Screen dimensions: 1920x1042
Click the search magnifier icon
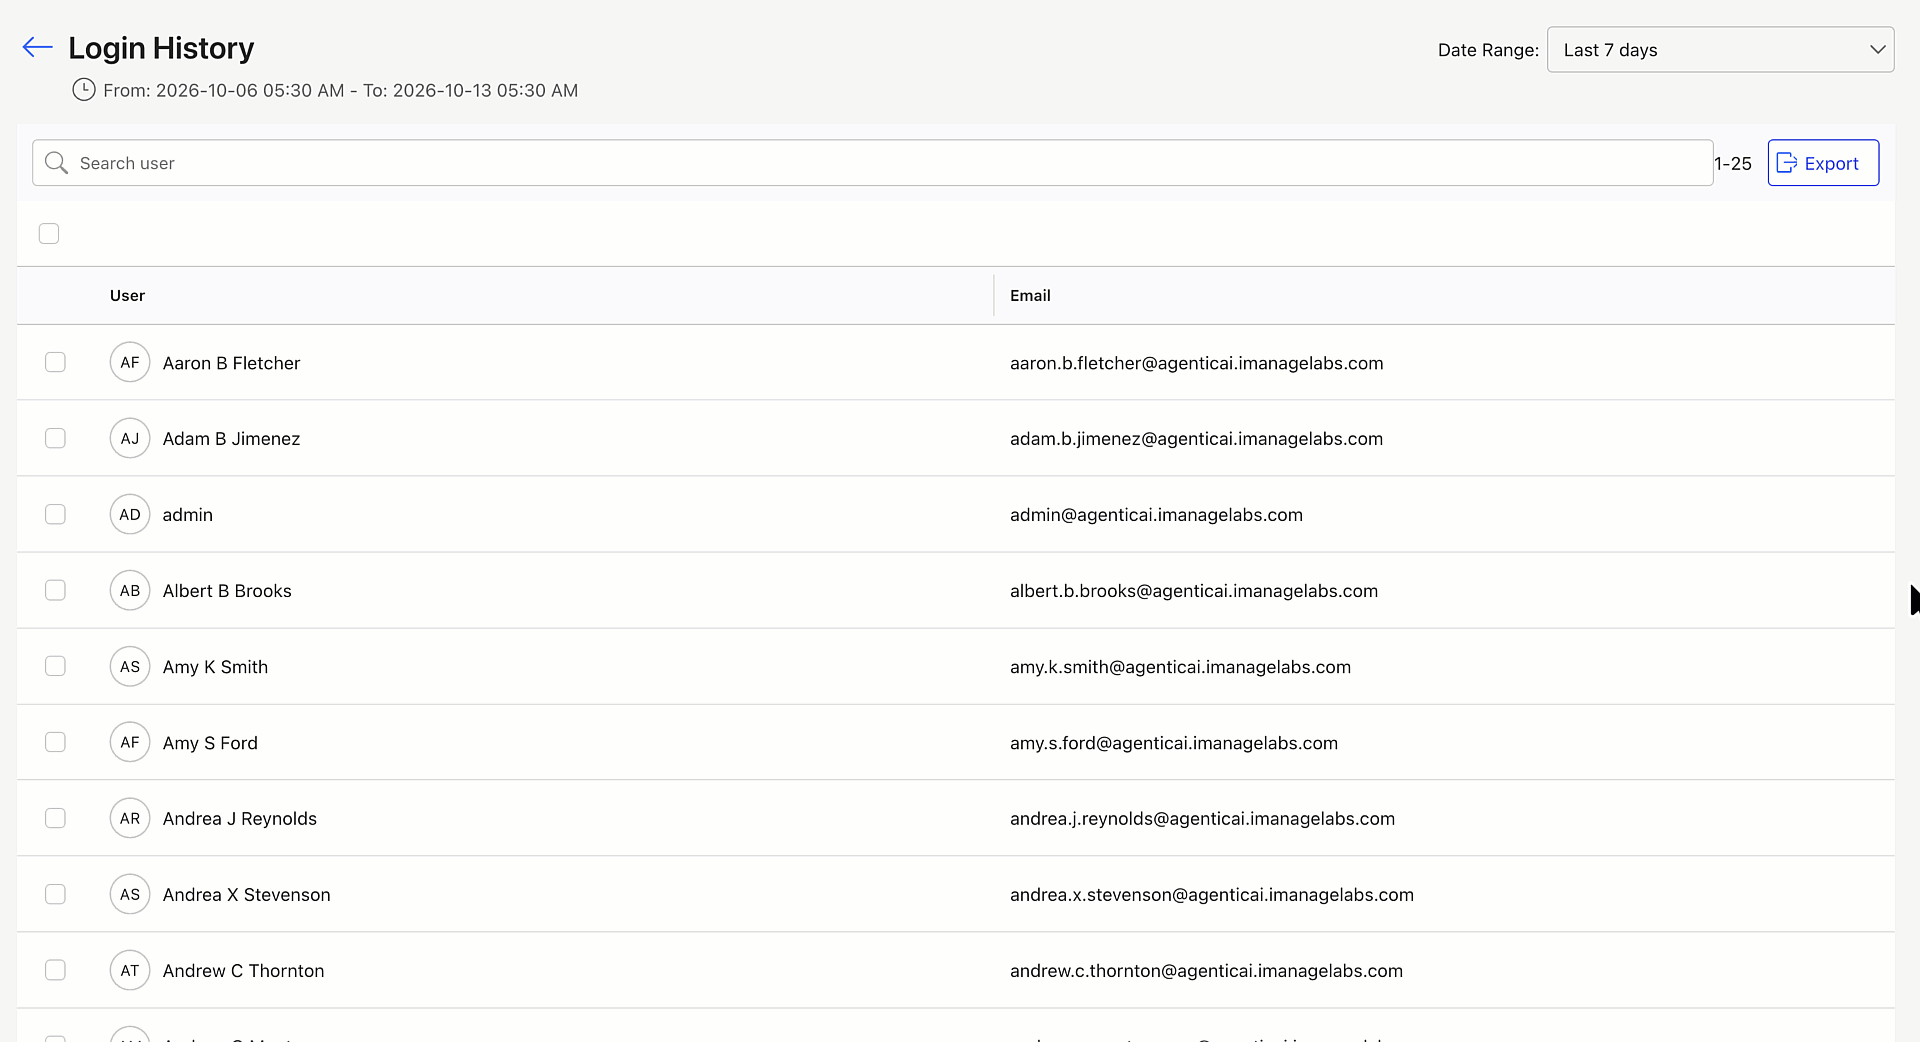(57, 163)
